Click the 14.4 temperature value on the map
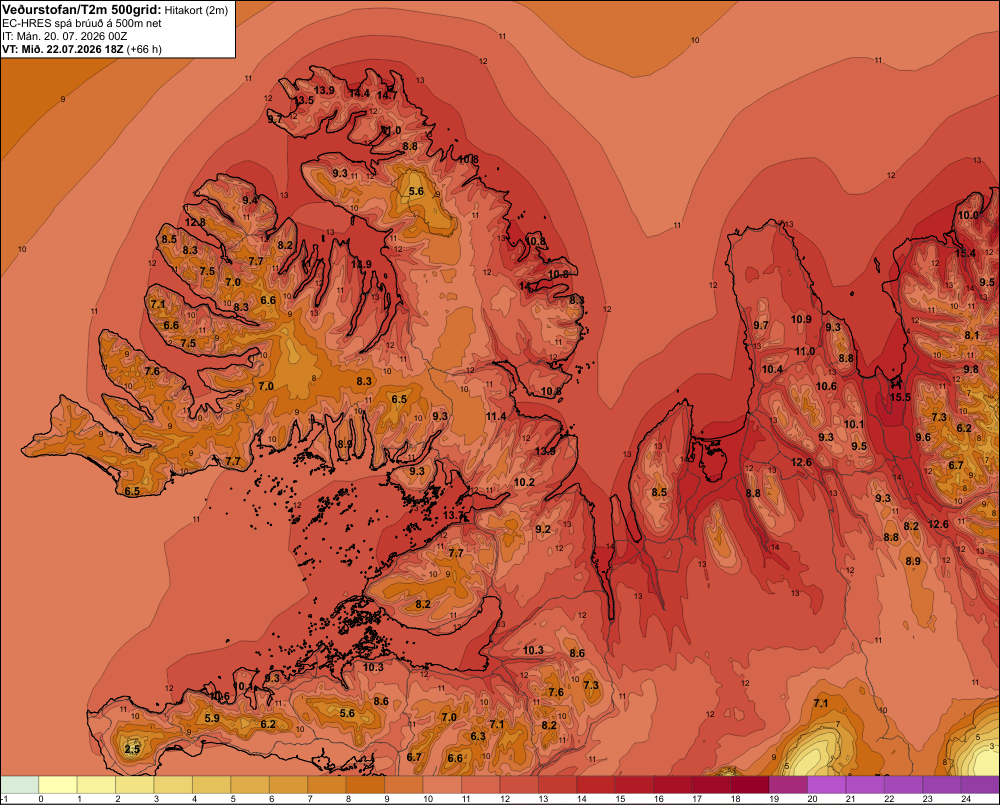Image resolution: width=1000 pixels, height=805 pixels. click(359, 93)
